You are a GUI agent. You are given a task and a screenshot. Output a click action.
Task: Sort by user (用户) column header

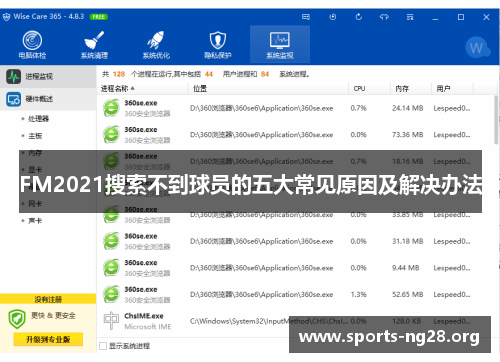[443, 89]
